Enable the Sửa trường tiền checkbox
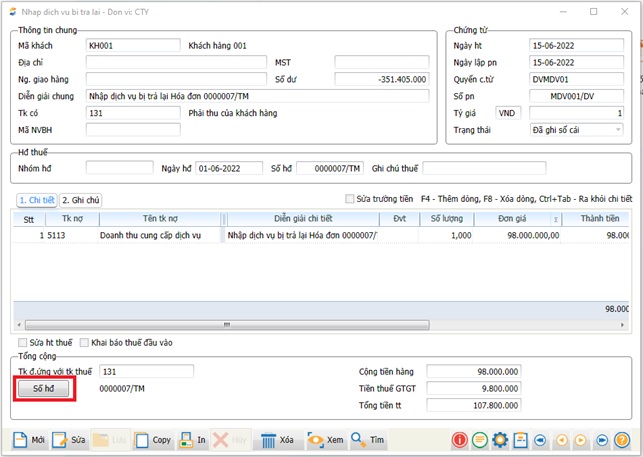 pyautogui.click(x=350, y=199)
